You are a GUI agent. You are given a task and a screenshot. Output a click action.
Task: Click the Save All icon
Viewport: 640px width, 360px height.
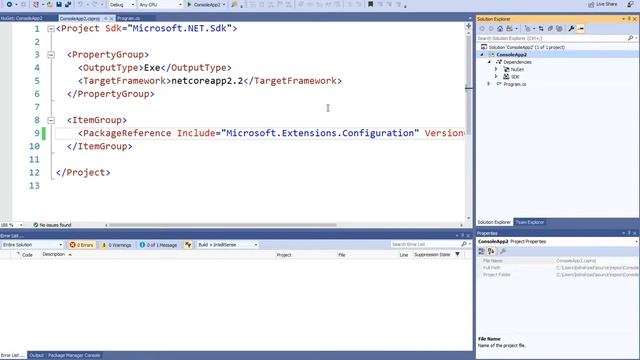click(x=68, y=4)
